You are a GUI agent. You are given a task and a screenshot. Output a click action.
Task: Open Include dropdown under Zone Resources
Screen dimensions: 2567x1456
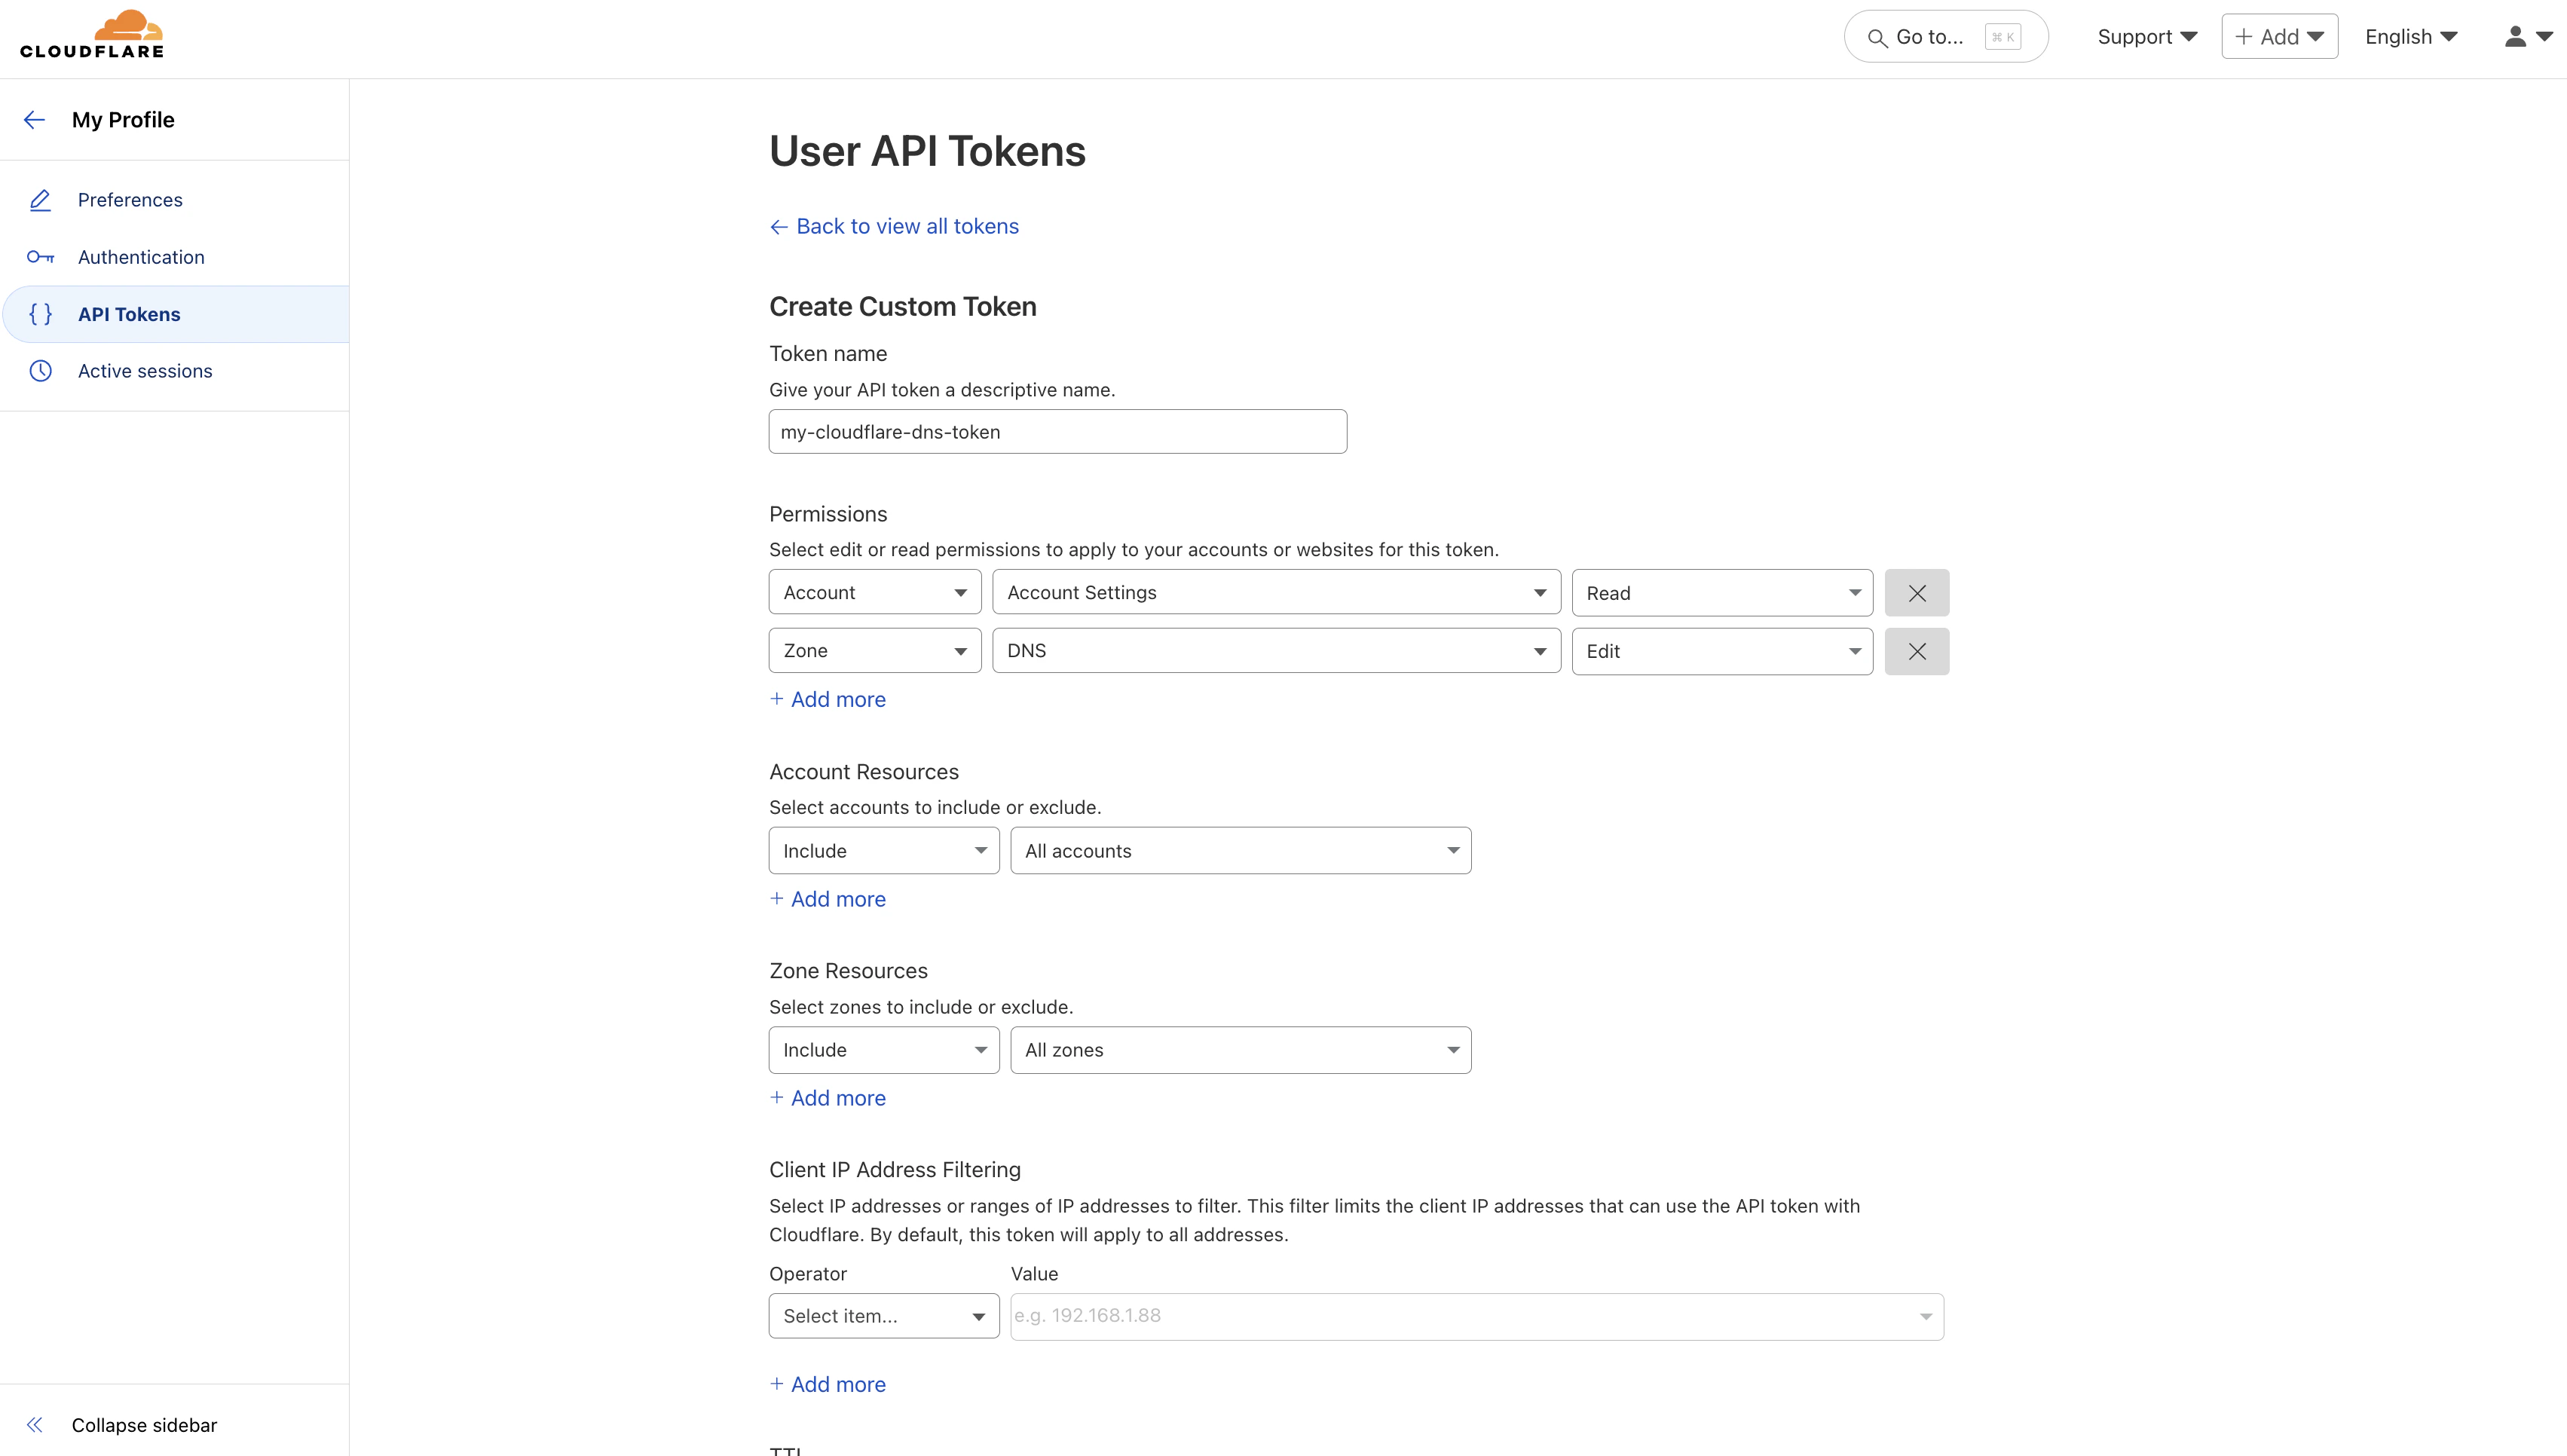[x=884, y=1050]
